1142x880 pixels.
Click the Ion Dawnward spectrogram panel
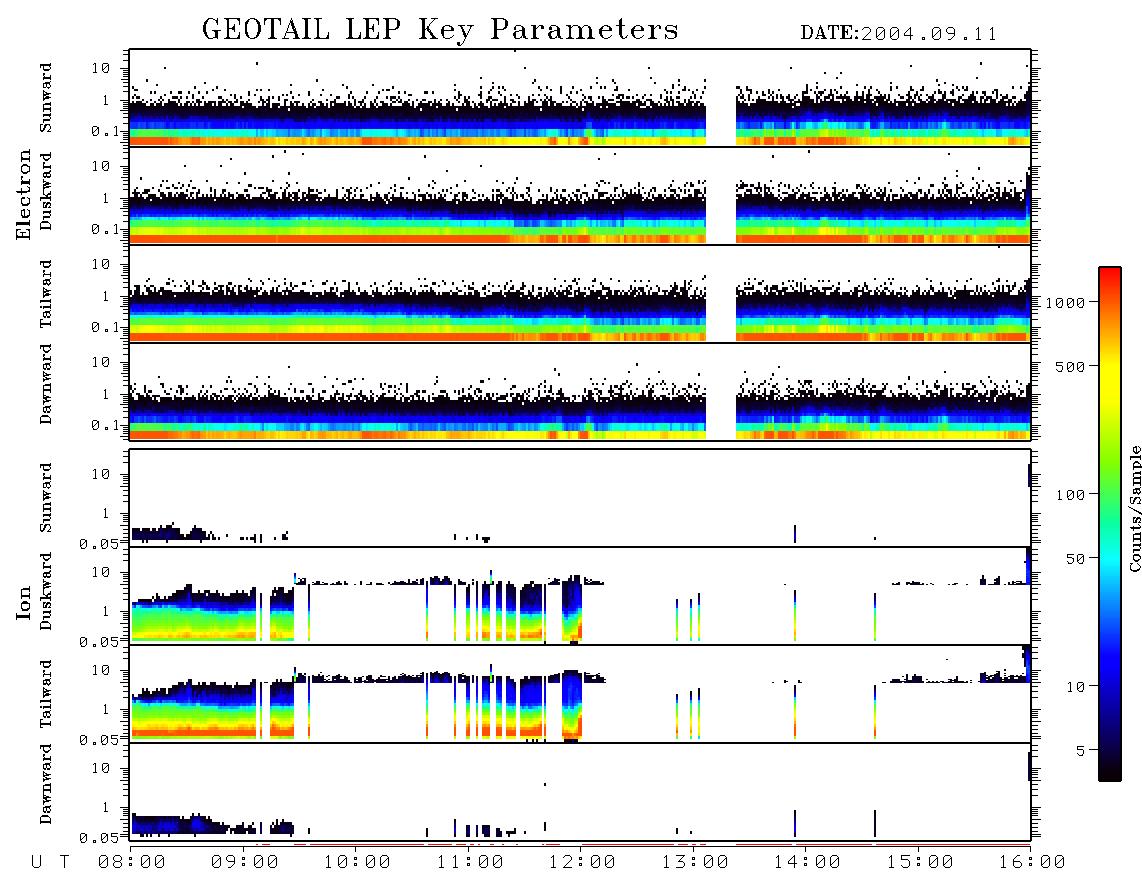click(x=580, y=792)
